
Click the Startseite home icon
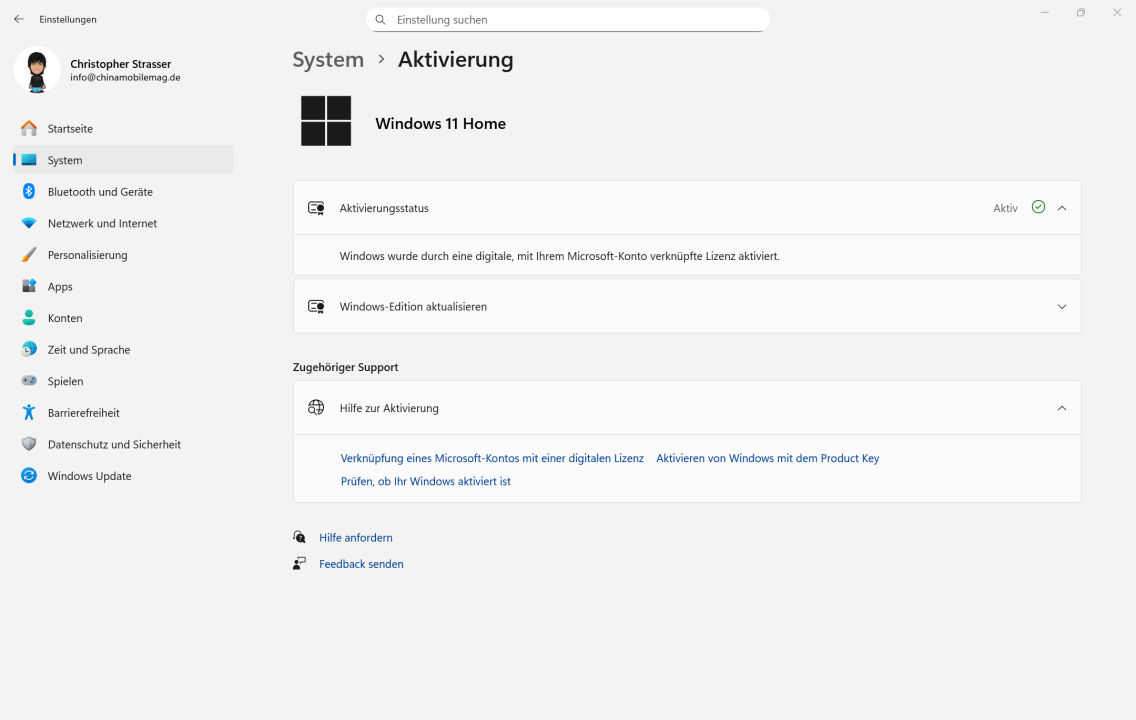pos(29,128)
